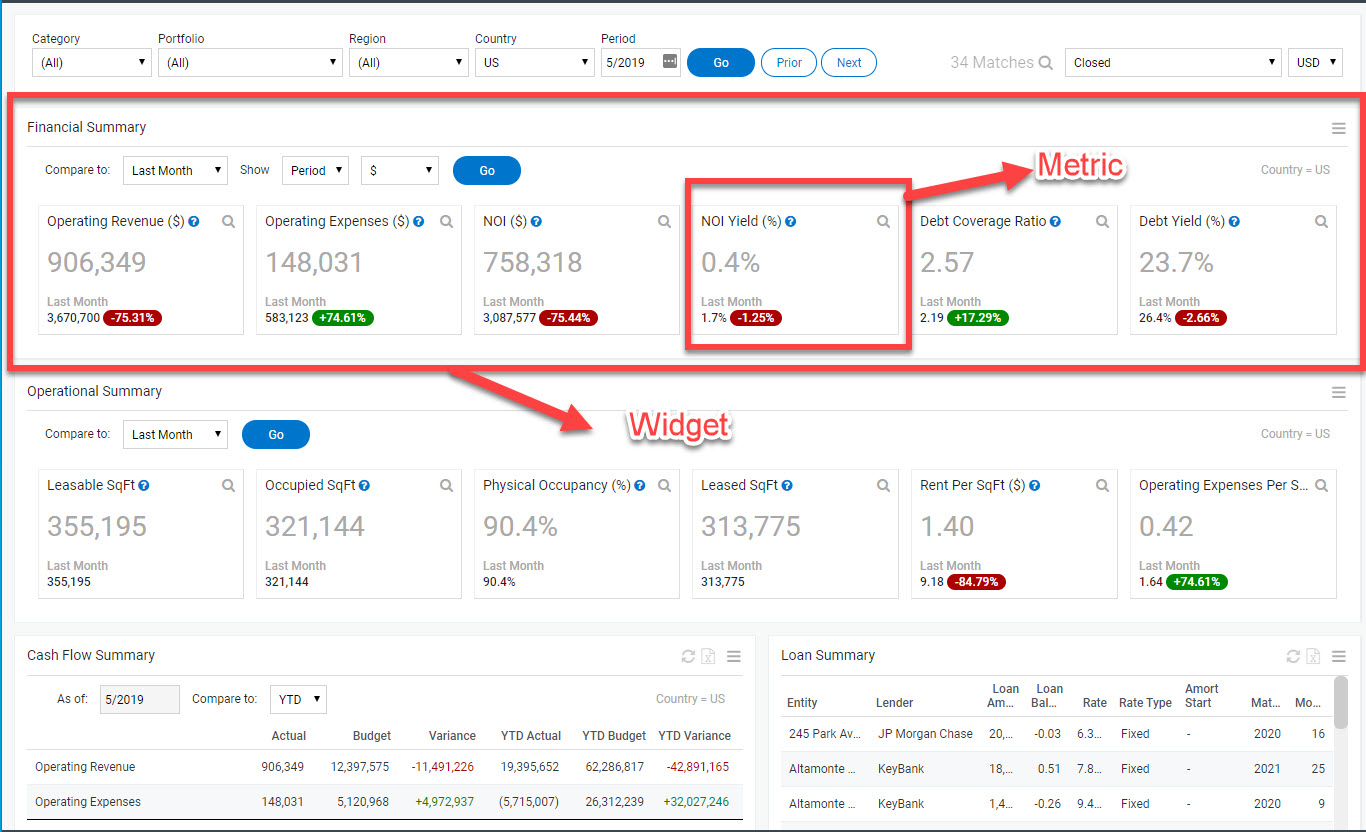
Task: Click the Next period button
Action: coord(849,62)
